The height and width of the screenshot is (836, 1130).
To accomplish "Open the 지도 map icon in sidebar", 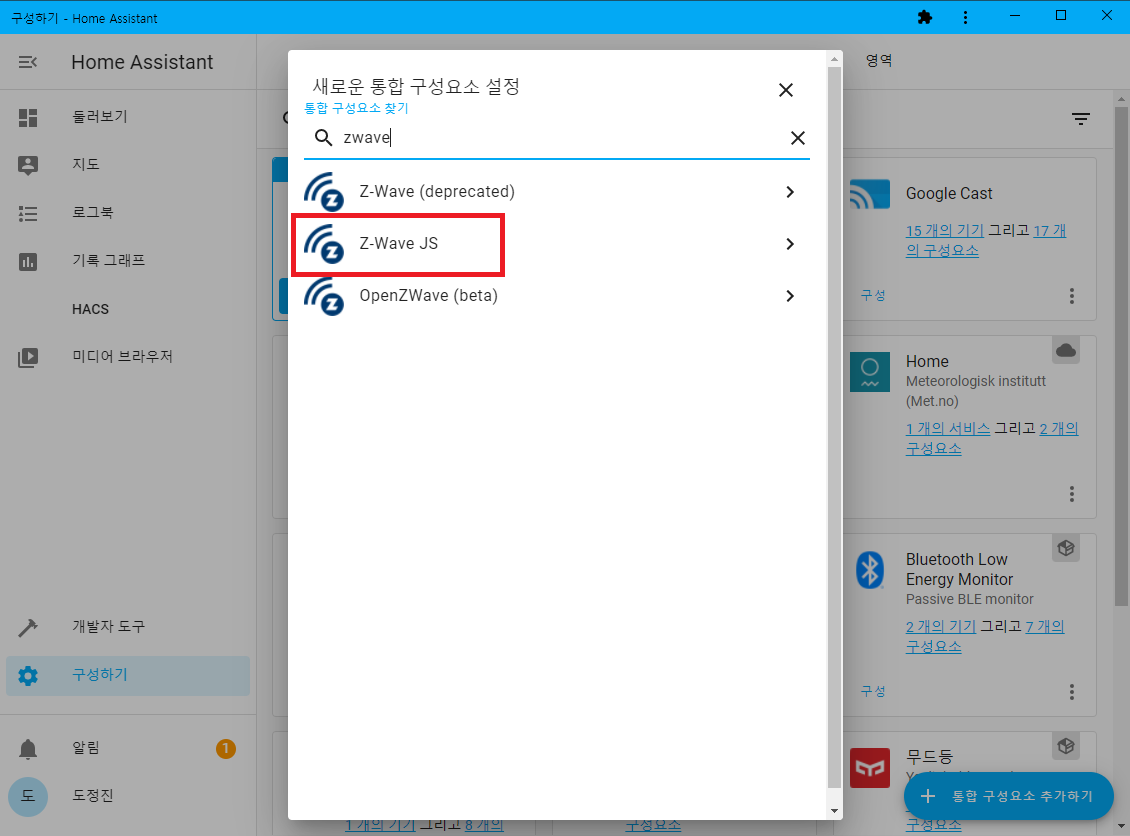I will pyautogui.click(x=27, y=165).
